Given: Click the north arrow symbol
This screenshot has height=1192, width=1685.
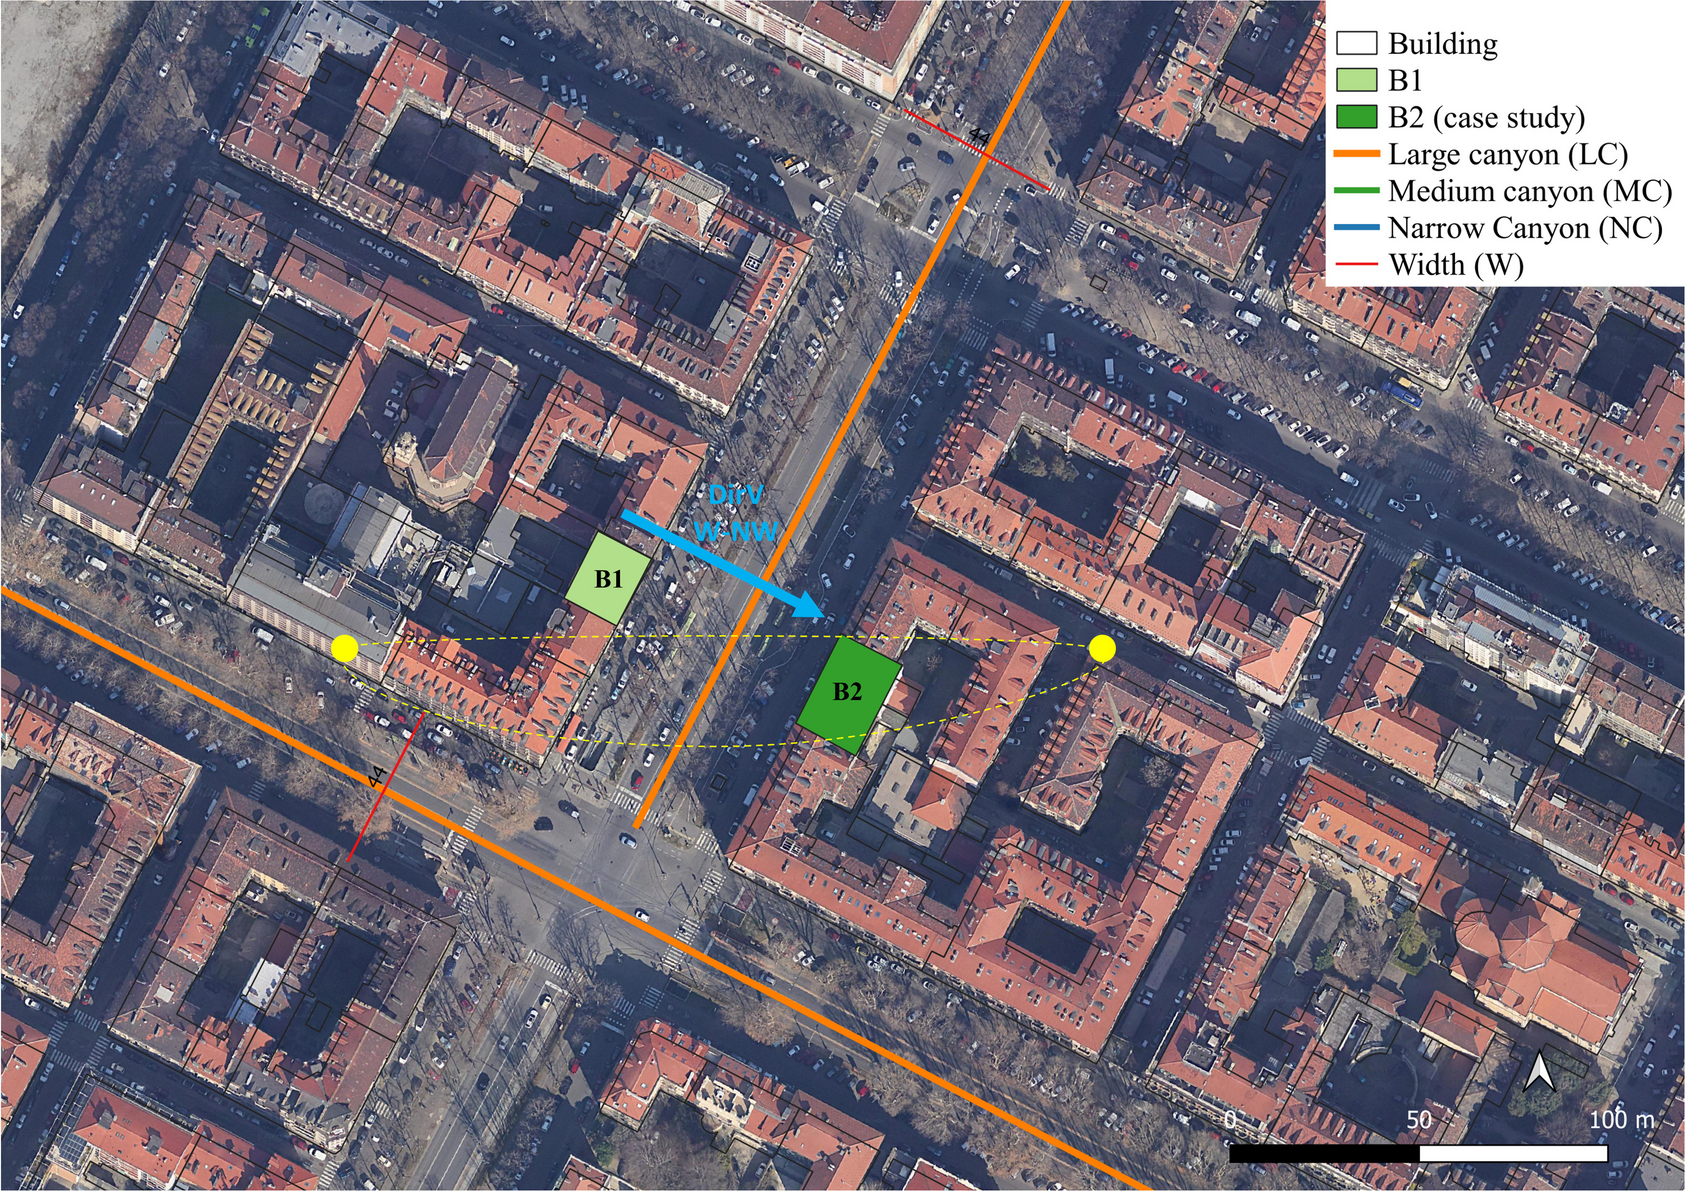Looking at the screenshot, I should [x=1541, y=1073].
